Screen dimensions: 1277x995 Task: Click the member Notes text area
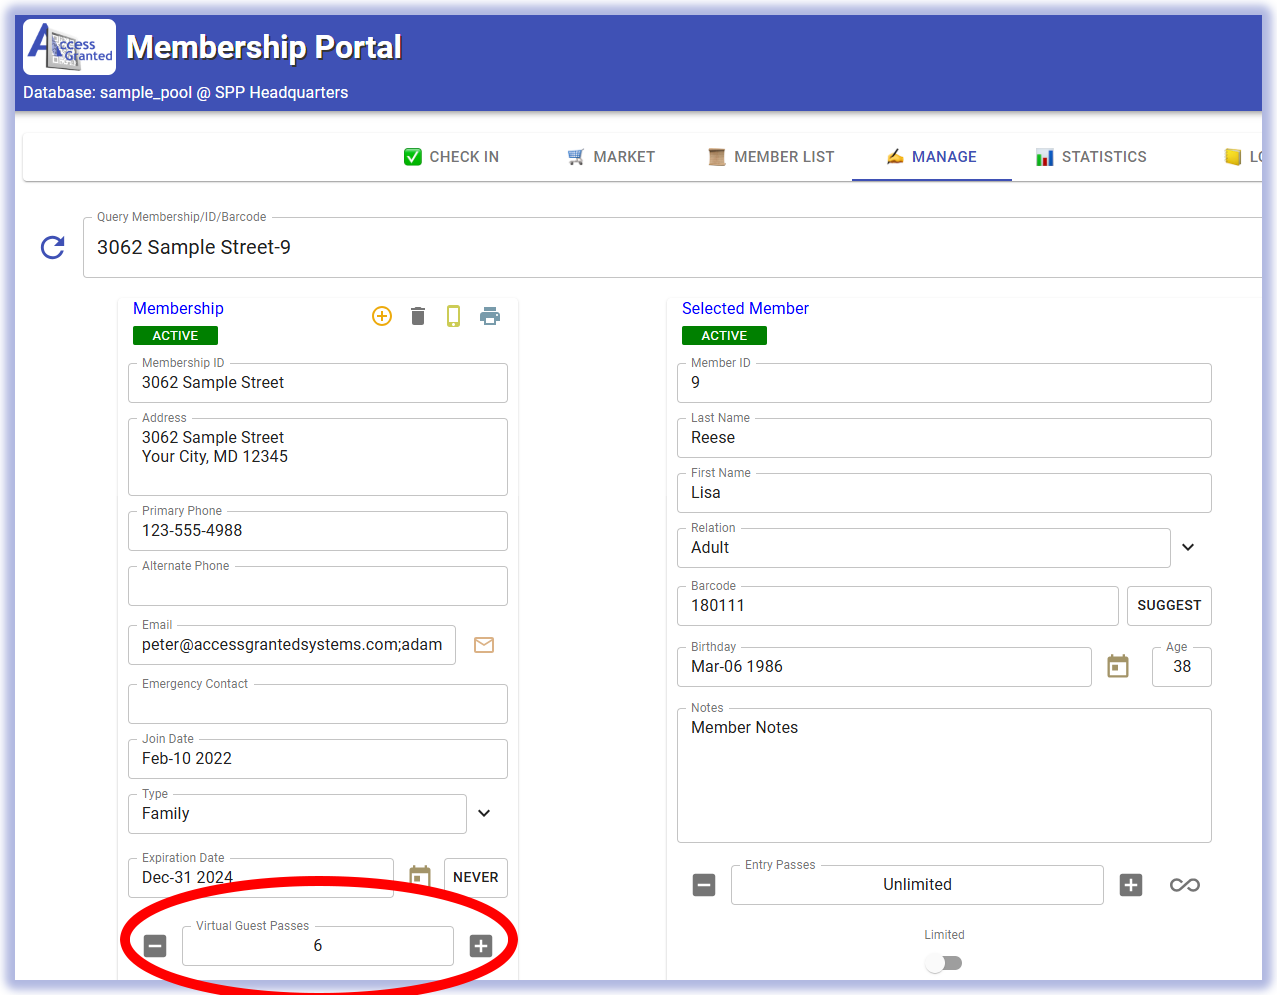click(x=944, y=776)
